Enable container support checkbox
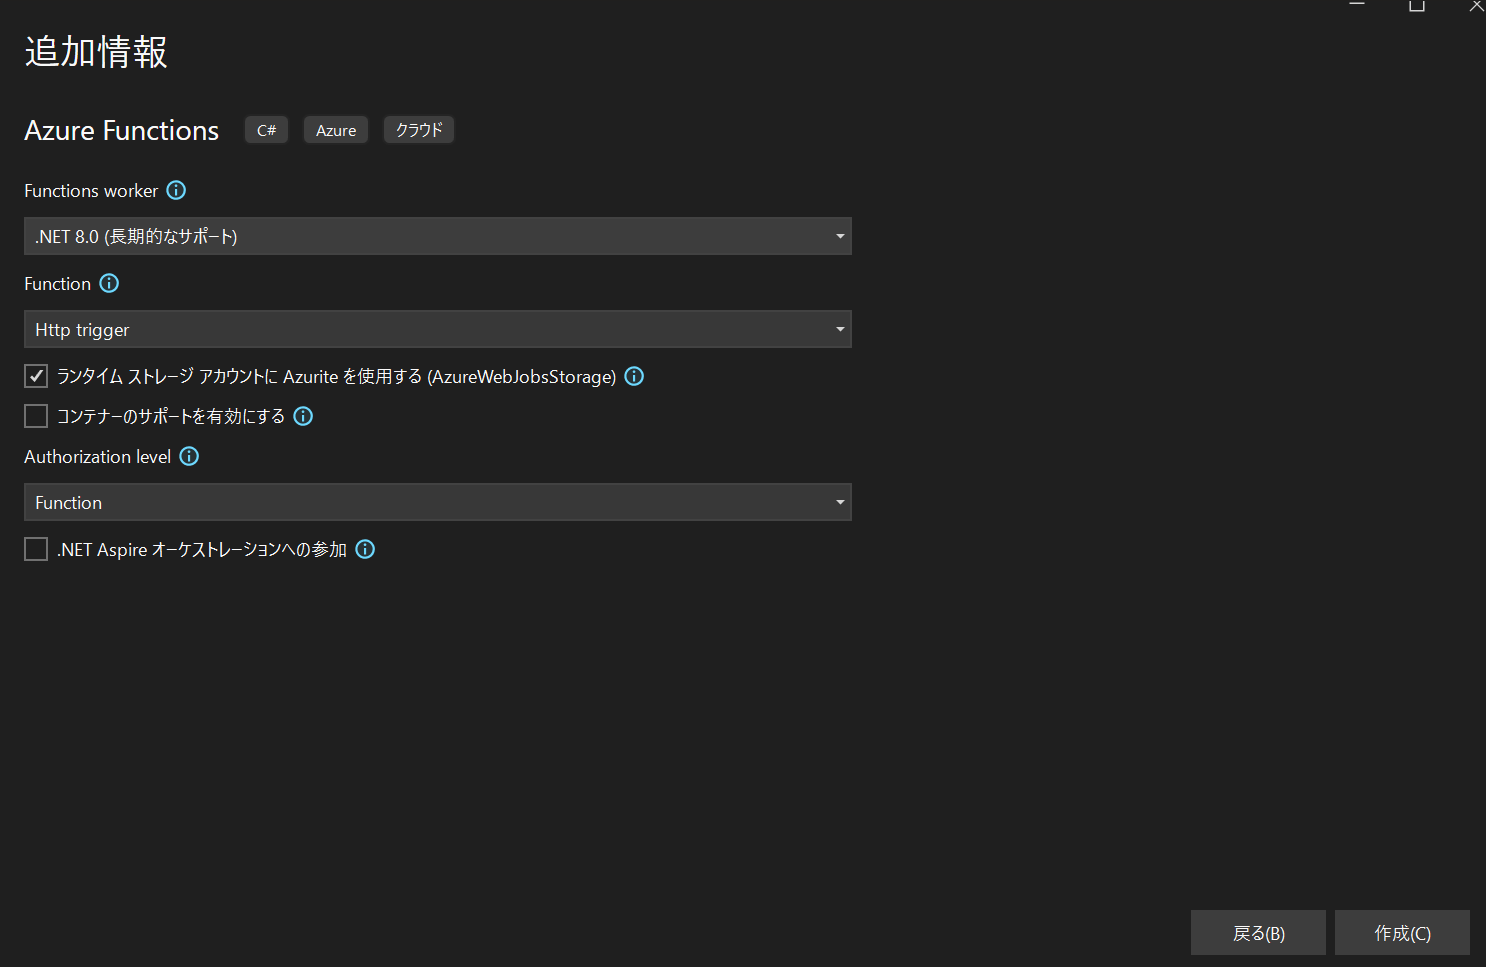The width and height of the screenshot is (1486, 967). tap(36, 416)
